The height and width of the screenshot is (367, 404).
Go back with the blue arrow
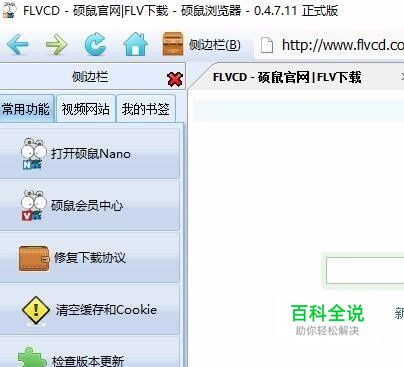tap(17, 45)
